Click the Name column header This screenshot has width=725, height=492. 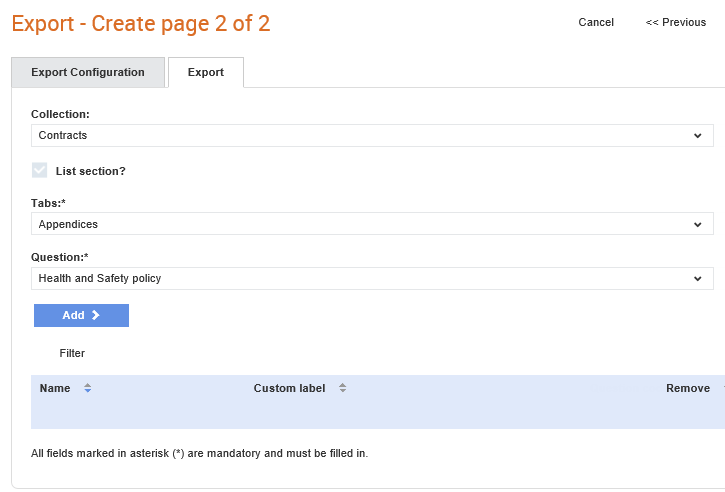(x=55, y=388)
